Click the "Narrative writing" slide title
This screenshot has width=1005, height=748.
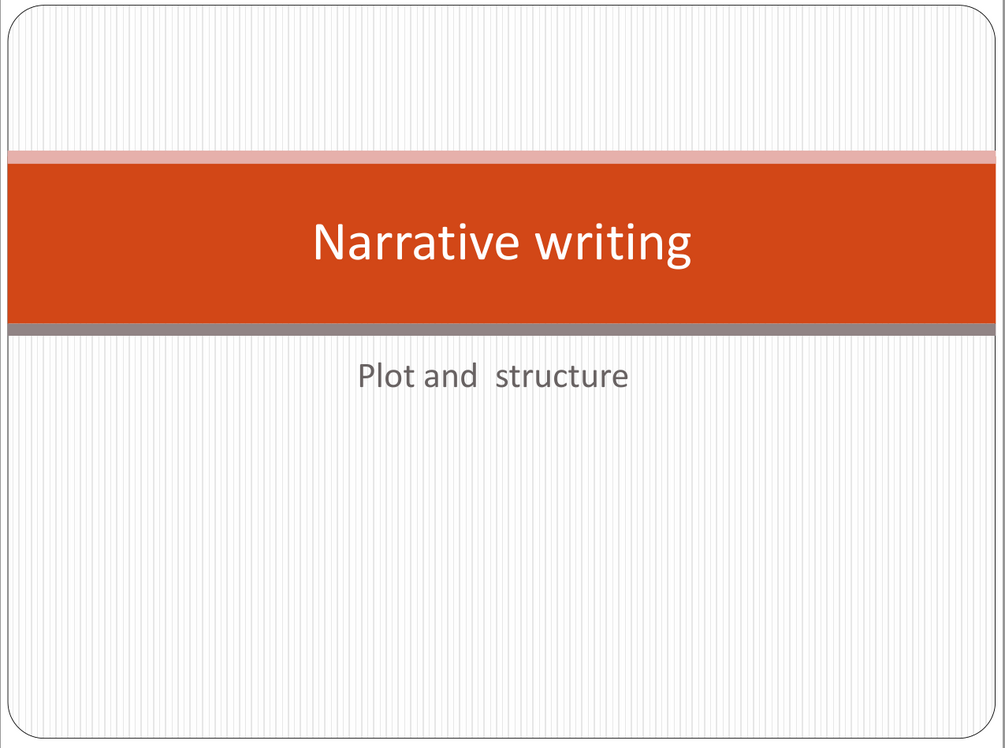pos(501,242)
